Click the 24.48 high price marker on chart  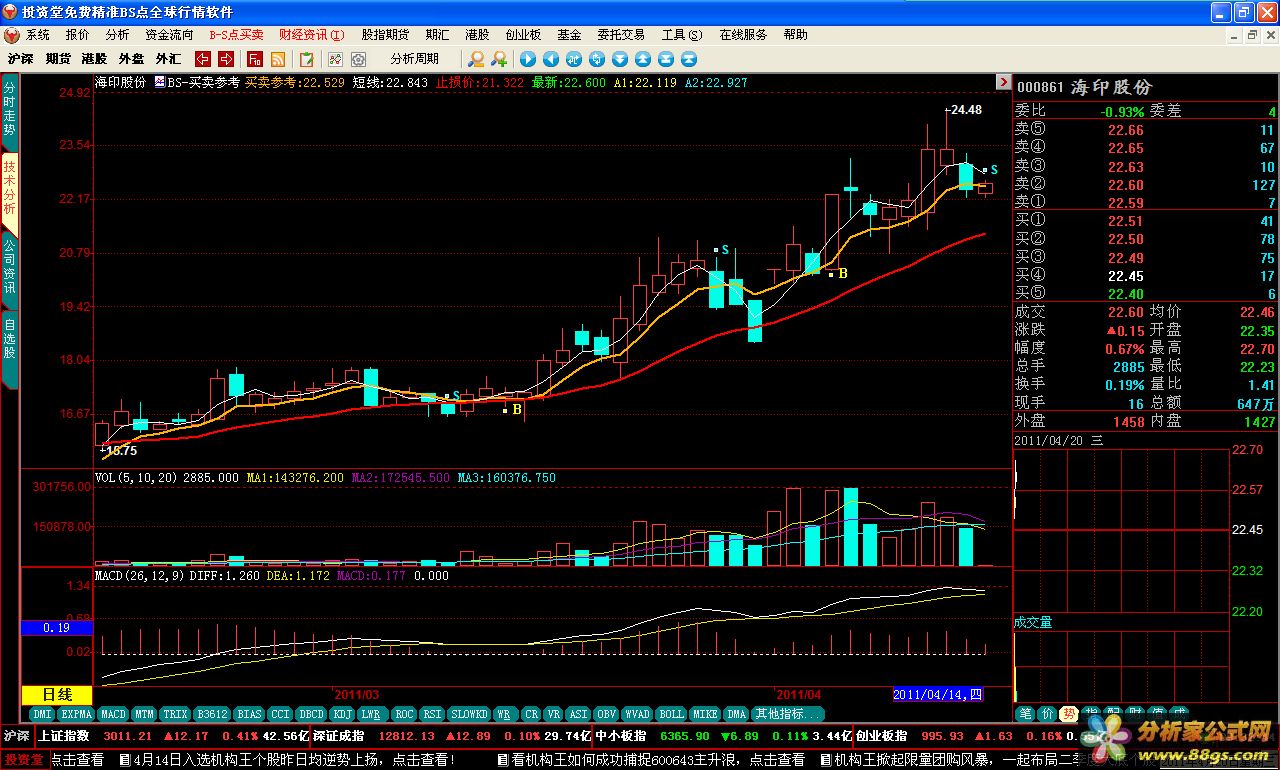tap(964, 110)
